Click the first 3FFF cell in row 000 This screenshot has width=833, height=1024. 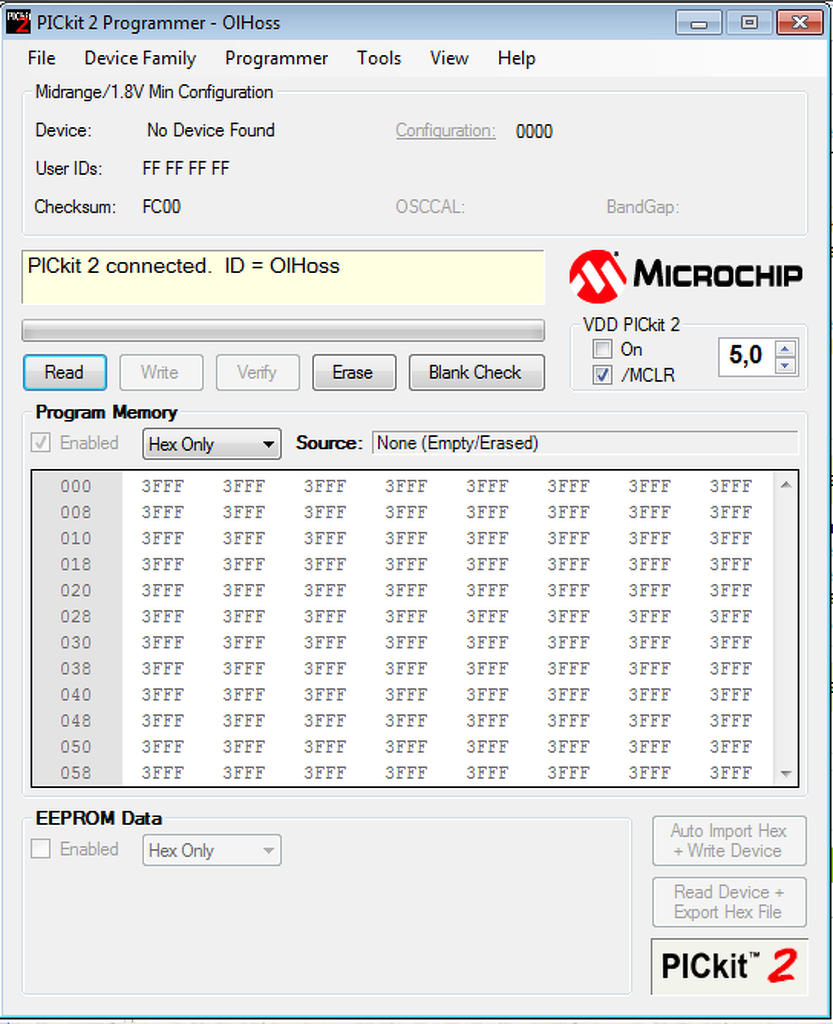163,487
